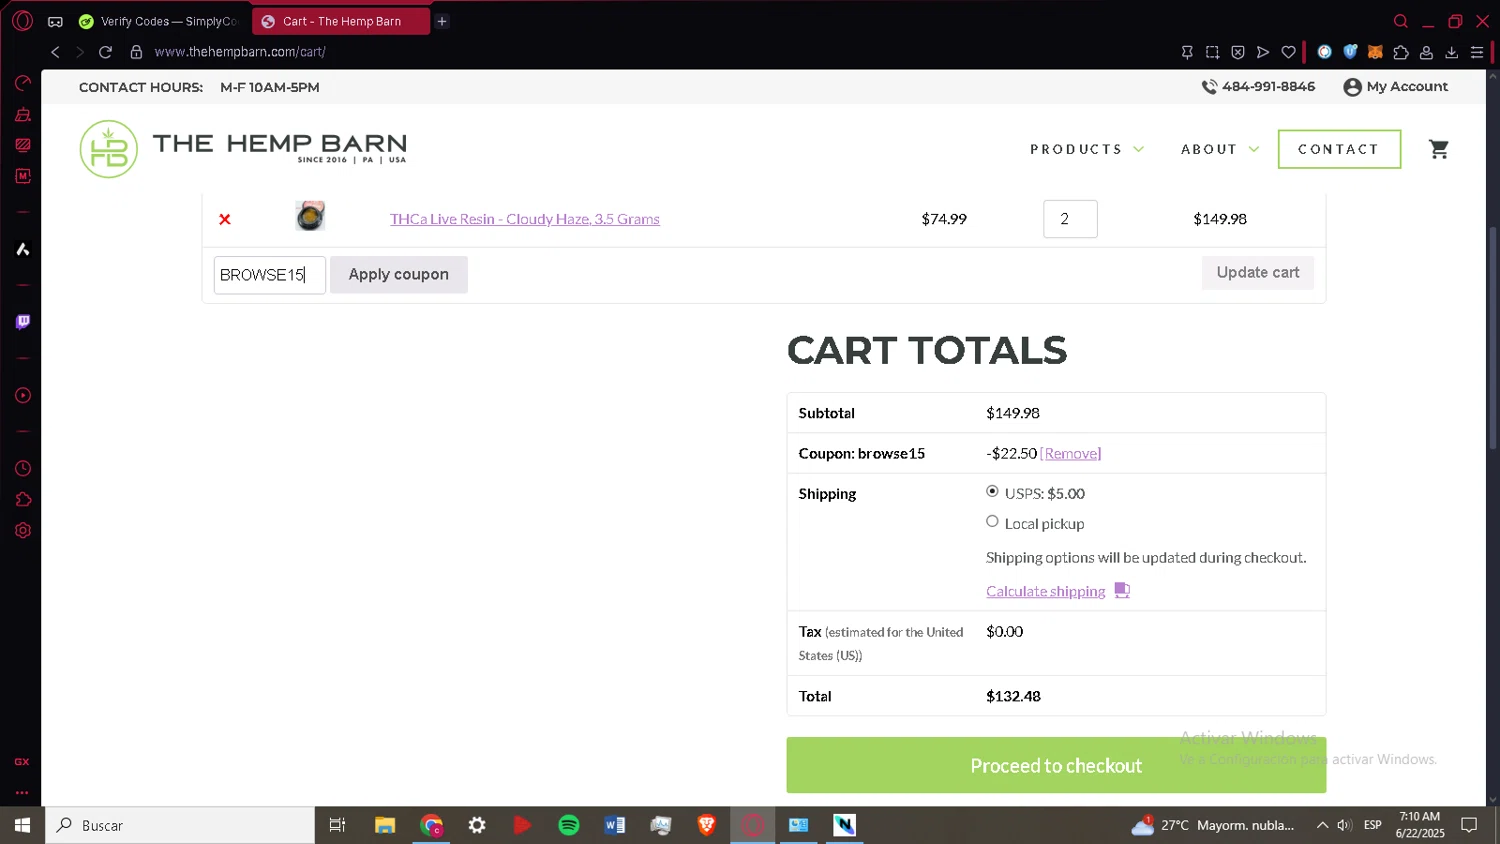This screenshot has height=844, width=1500.
Task: Click the pinboard pin icon in toolbar
Action: click(x=1187, y=52)
